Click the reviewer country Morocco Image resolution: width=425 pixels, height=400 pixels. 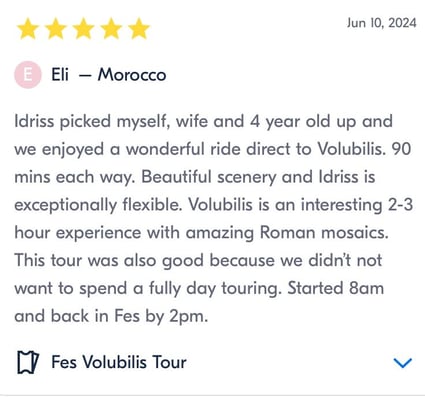(x=132, y=75)
